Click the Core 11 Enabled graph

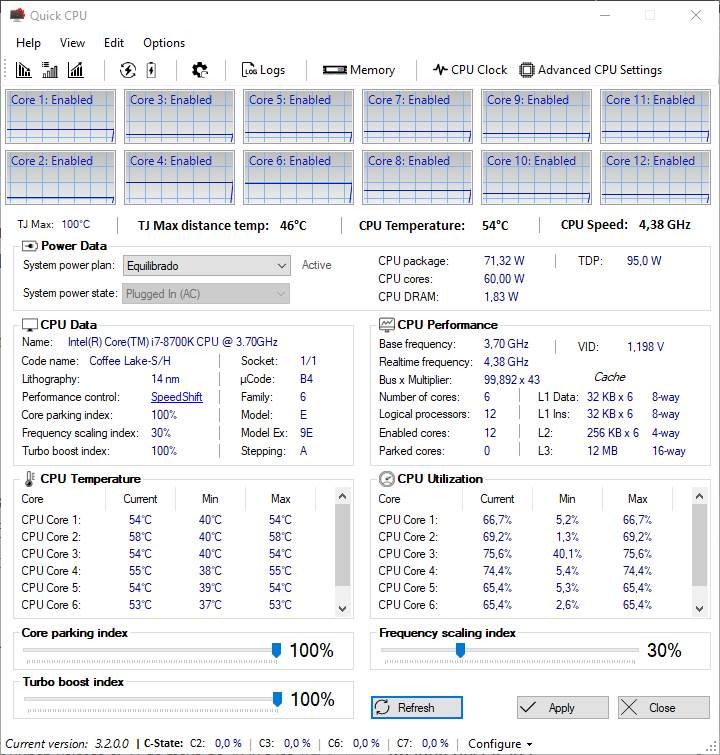pos(655,117)
